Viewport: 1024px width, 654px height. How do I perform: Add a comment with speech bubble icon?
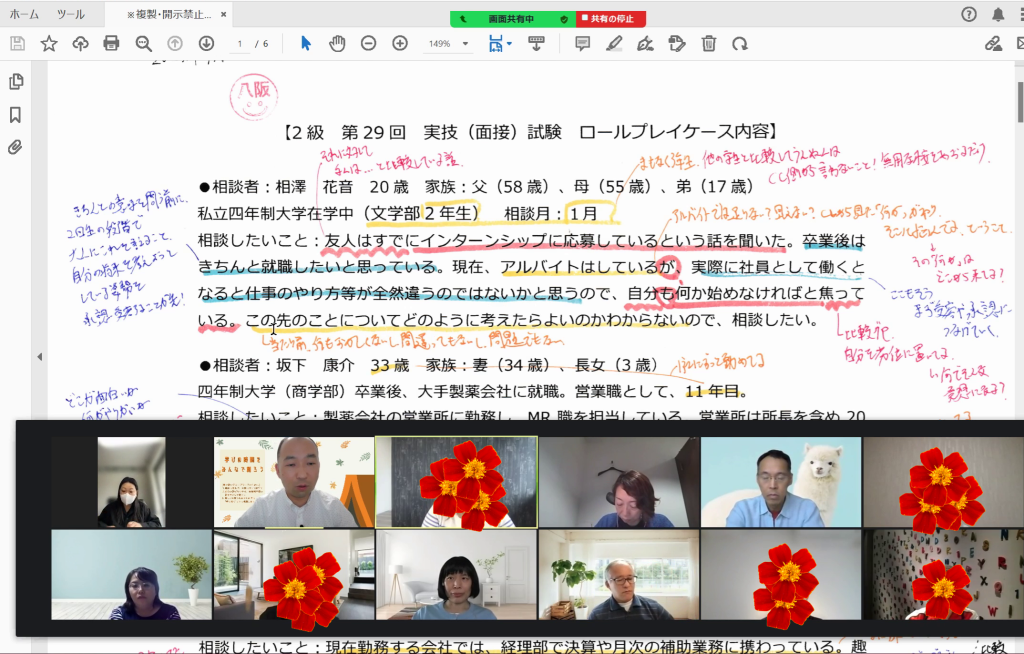582,43
